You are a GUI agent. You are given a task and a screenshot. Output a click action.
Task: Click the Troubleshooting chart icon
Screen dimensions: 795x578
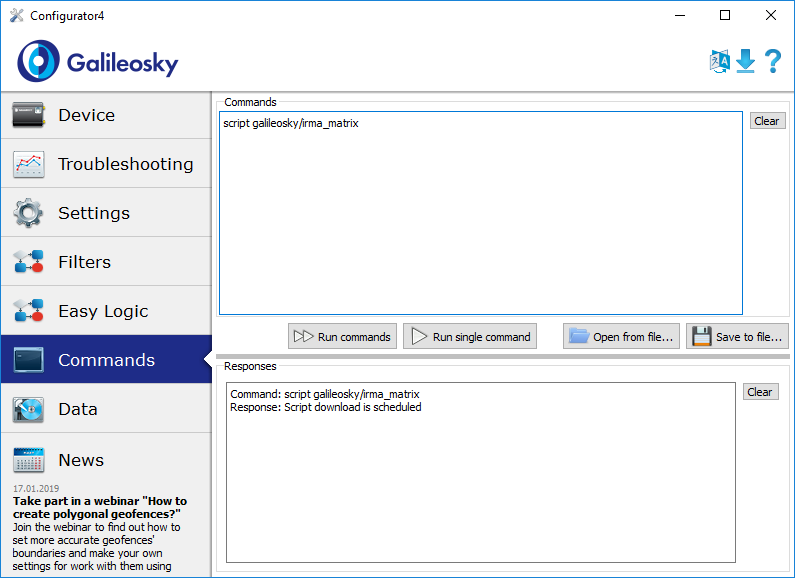click(29, 164)
